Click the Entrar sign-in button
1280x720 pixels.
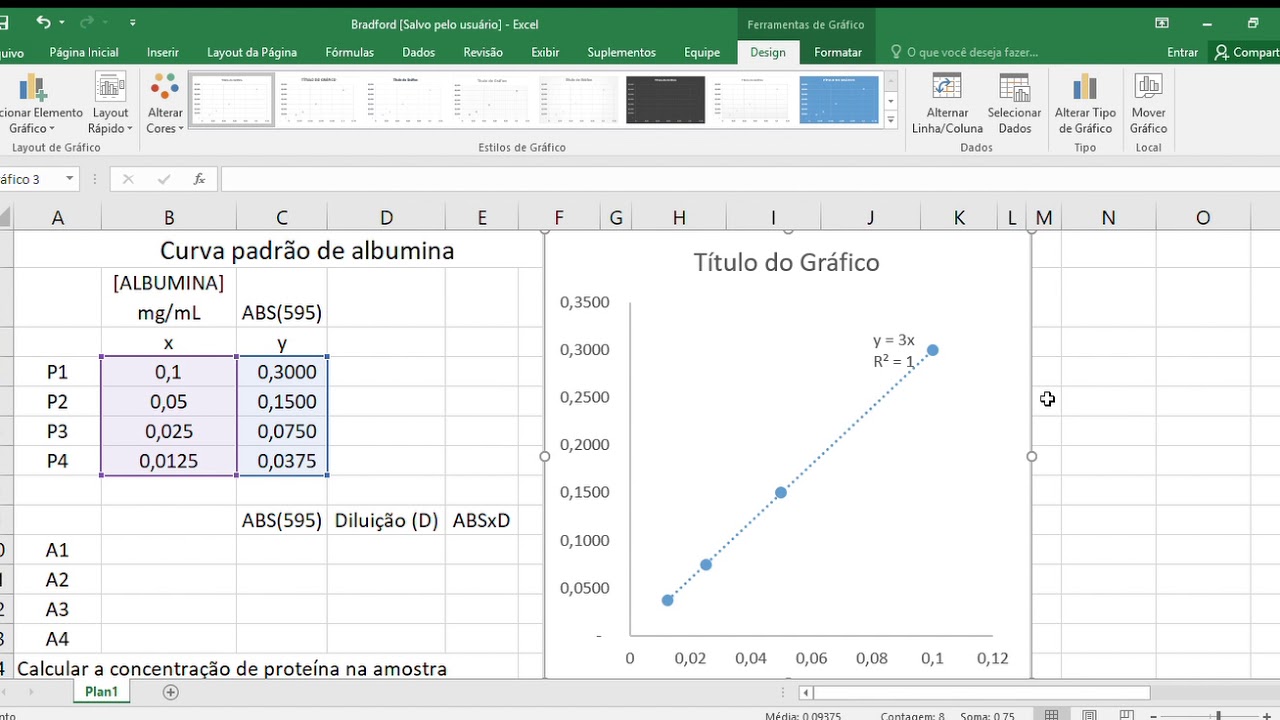1182,52
